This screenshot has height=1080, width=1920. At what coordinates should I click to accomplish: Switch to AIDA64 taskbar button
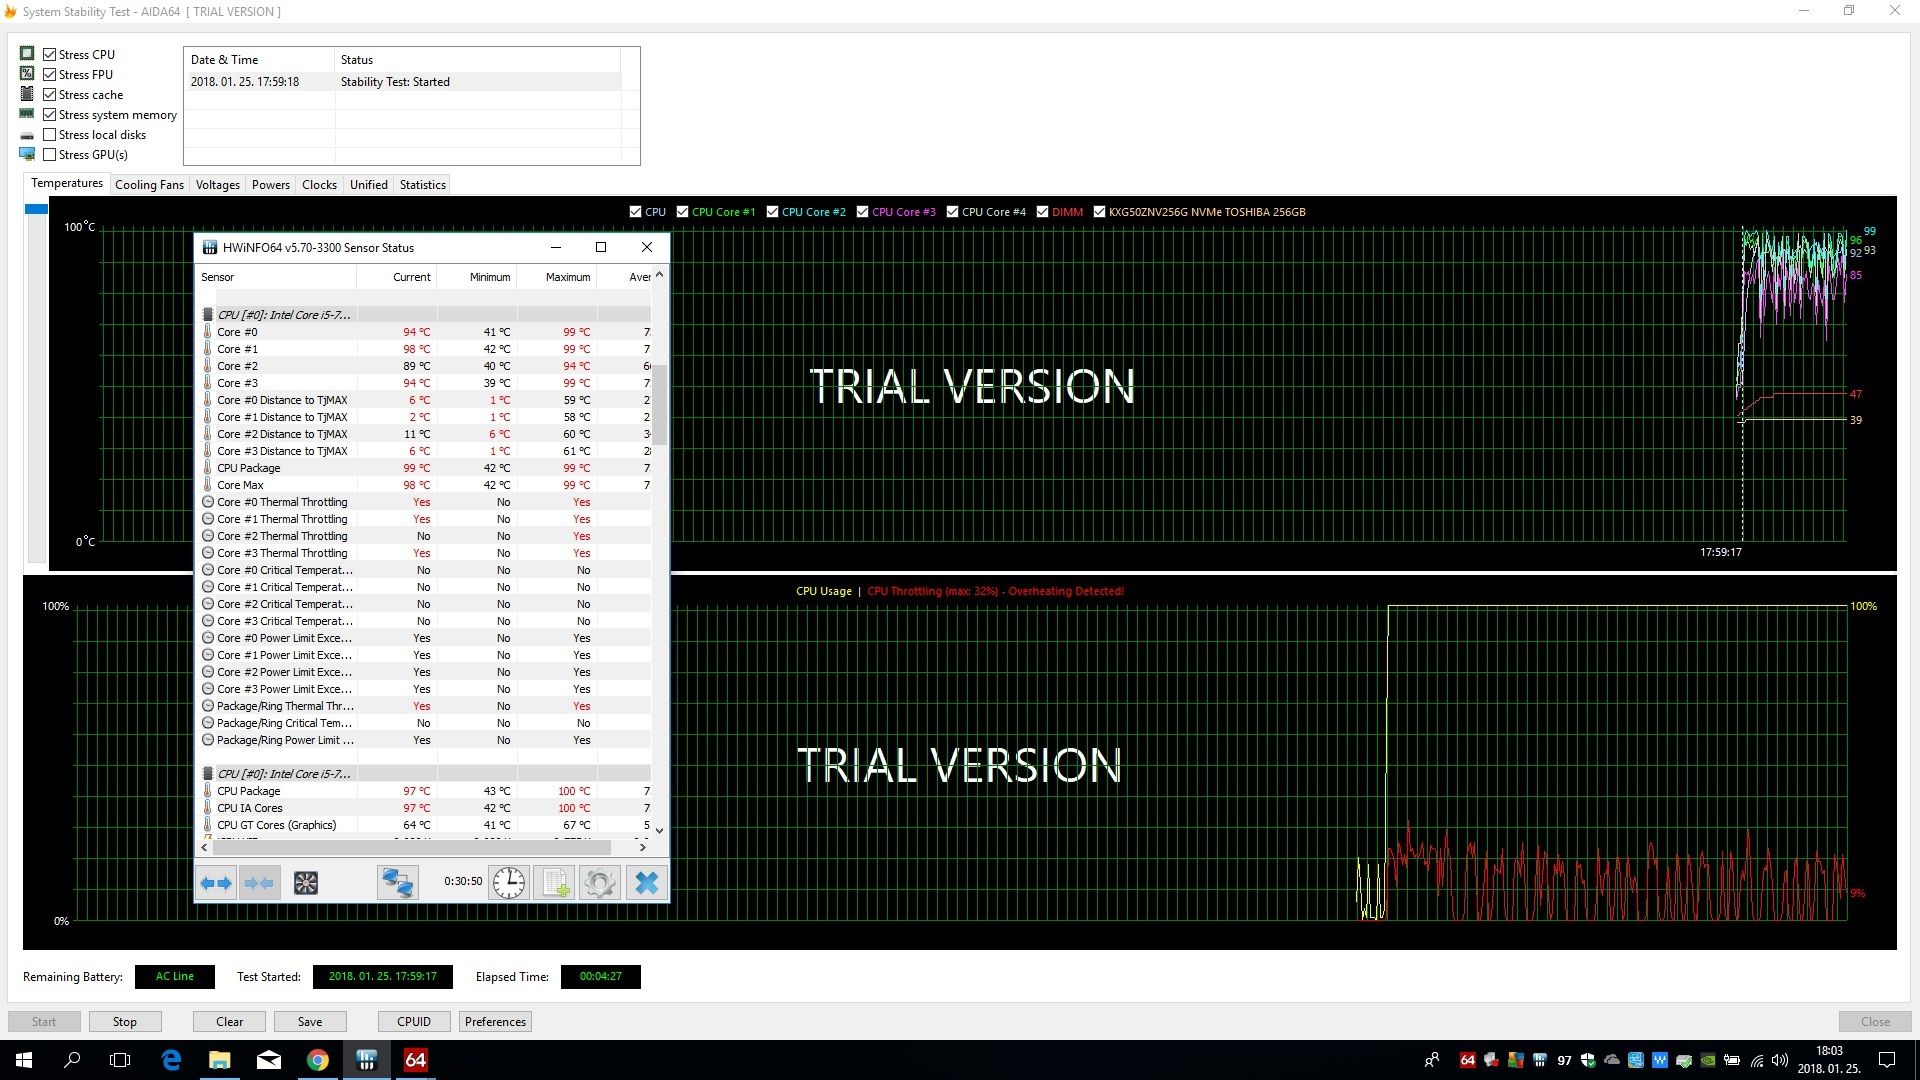click(x=416, y=1060)
